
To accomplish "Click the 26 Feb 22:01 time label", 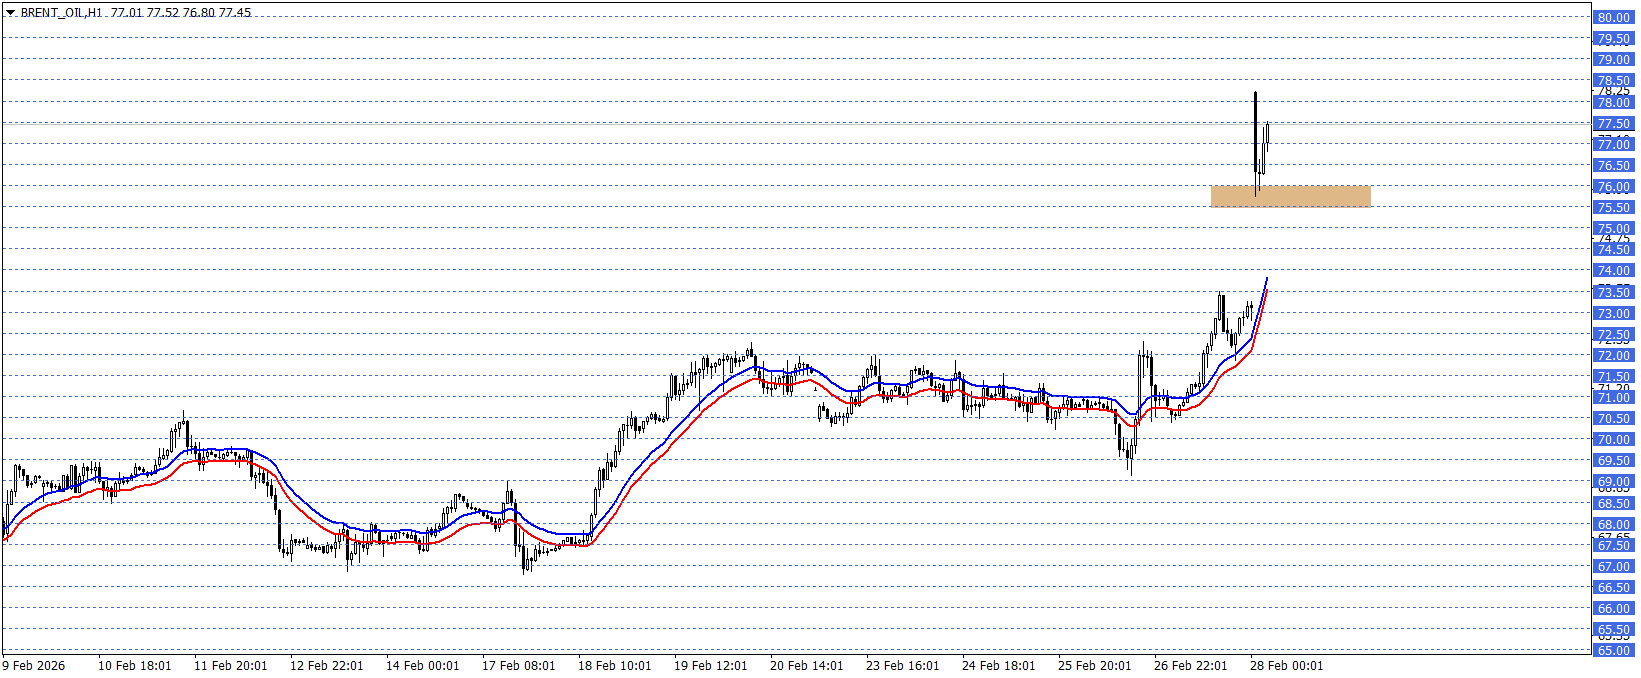I will tap(1190, 666).
